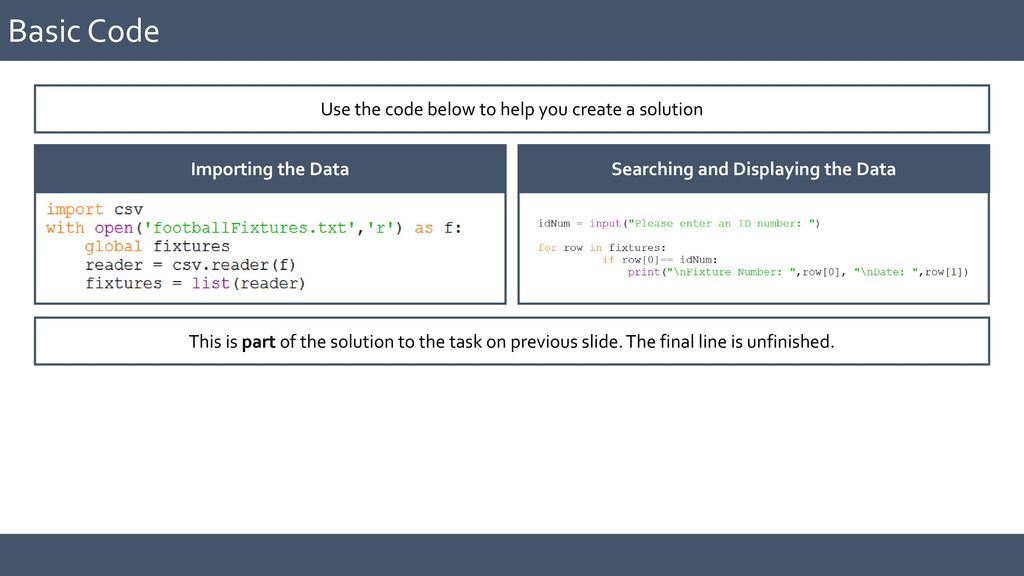Viewport: 1024px width, 576px height.
Task: Click 'The final line is unfinished' sentence
Action: pyautogui.click(x=729, y=342)
